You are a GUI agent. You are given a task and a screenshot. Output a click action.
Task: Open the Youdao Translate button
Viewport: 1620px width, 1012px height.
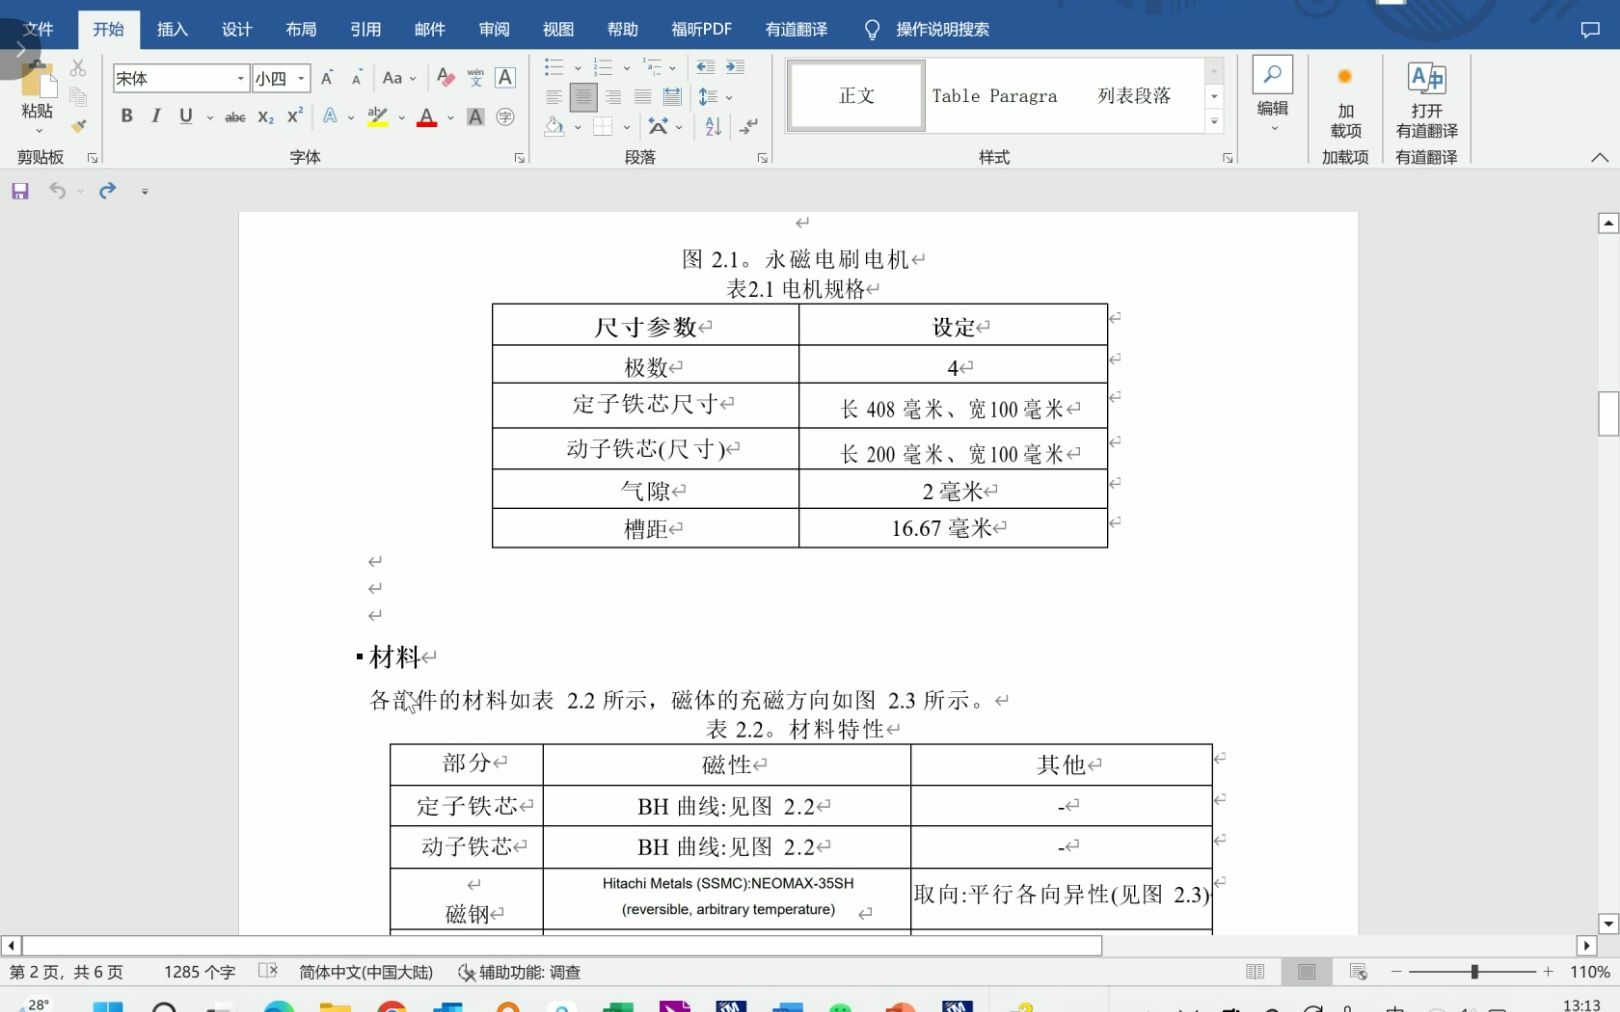(1427, 102)
